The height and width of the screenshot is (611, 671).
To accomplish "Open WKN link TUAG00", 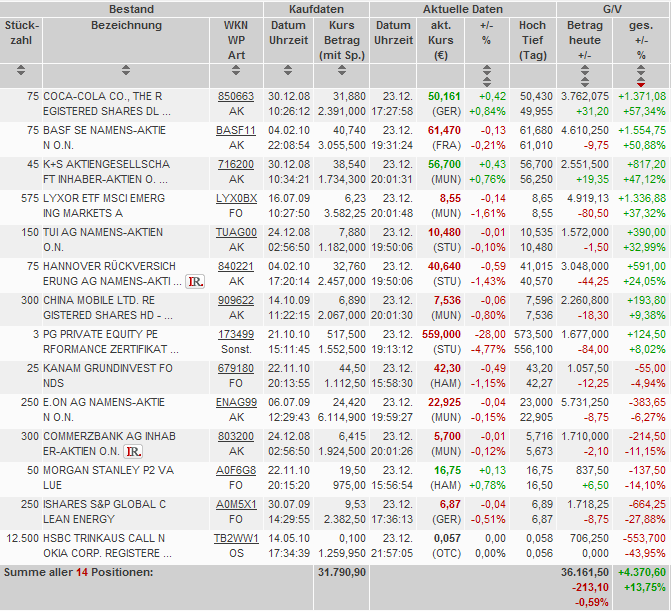I will coord(236,232).
